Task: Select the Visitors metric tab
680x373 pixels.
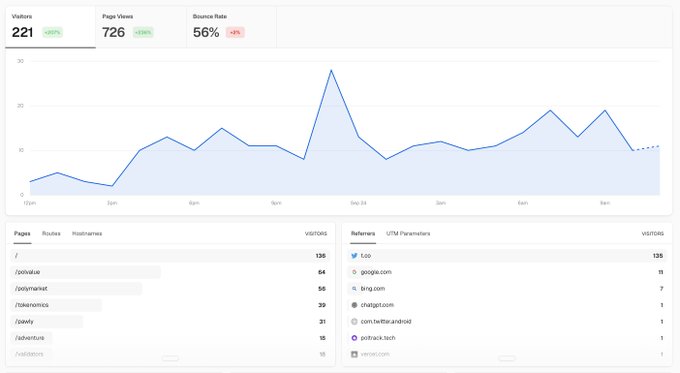Action: pyautogui.click(x=50, y=27)
